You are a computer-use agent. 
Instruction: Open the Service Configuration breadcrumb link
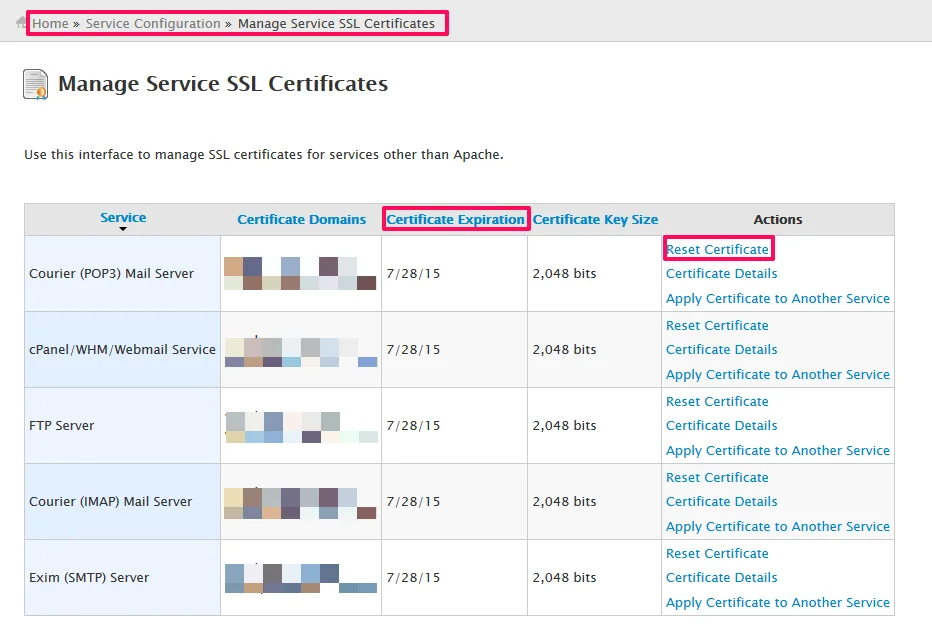tap(153, 24)
